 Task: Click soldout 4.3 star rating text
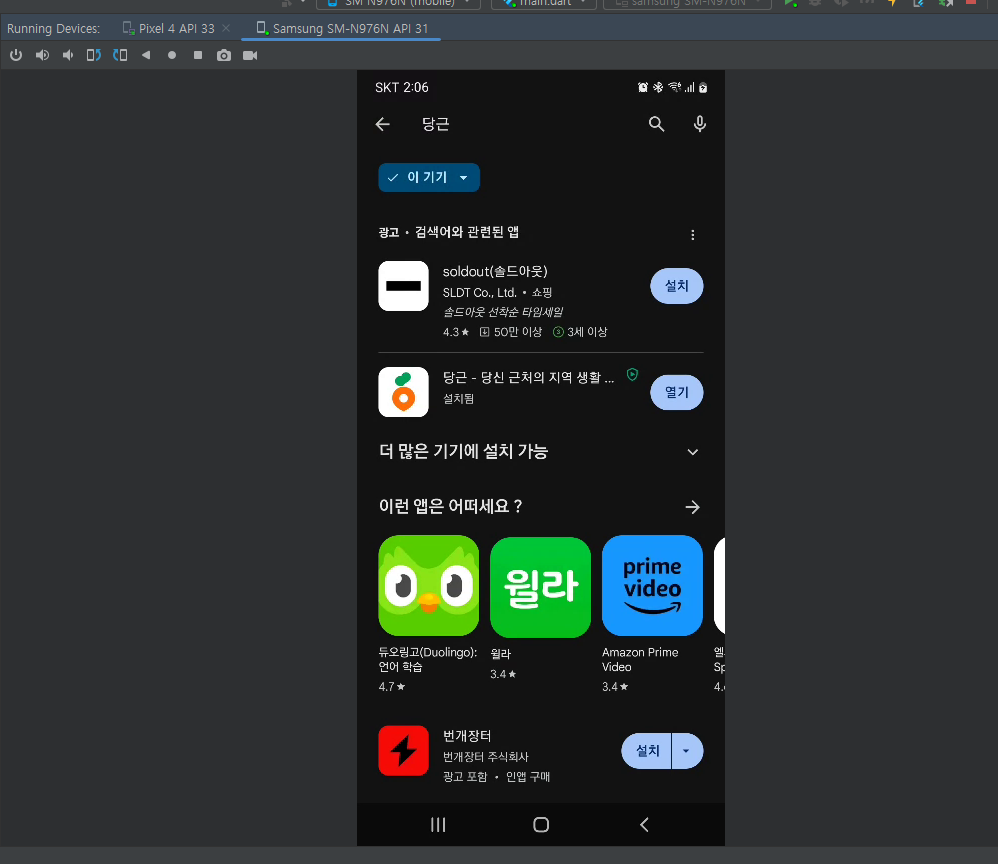coord(456,332)
